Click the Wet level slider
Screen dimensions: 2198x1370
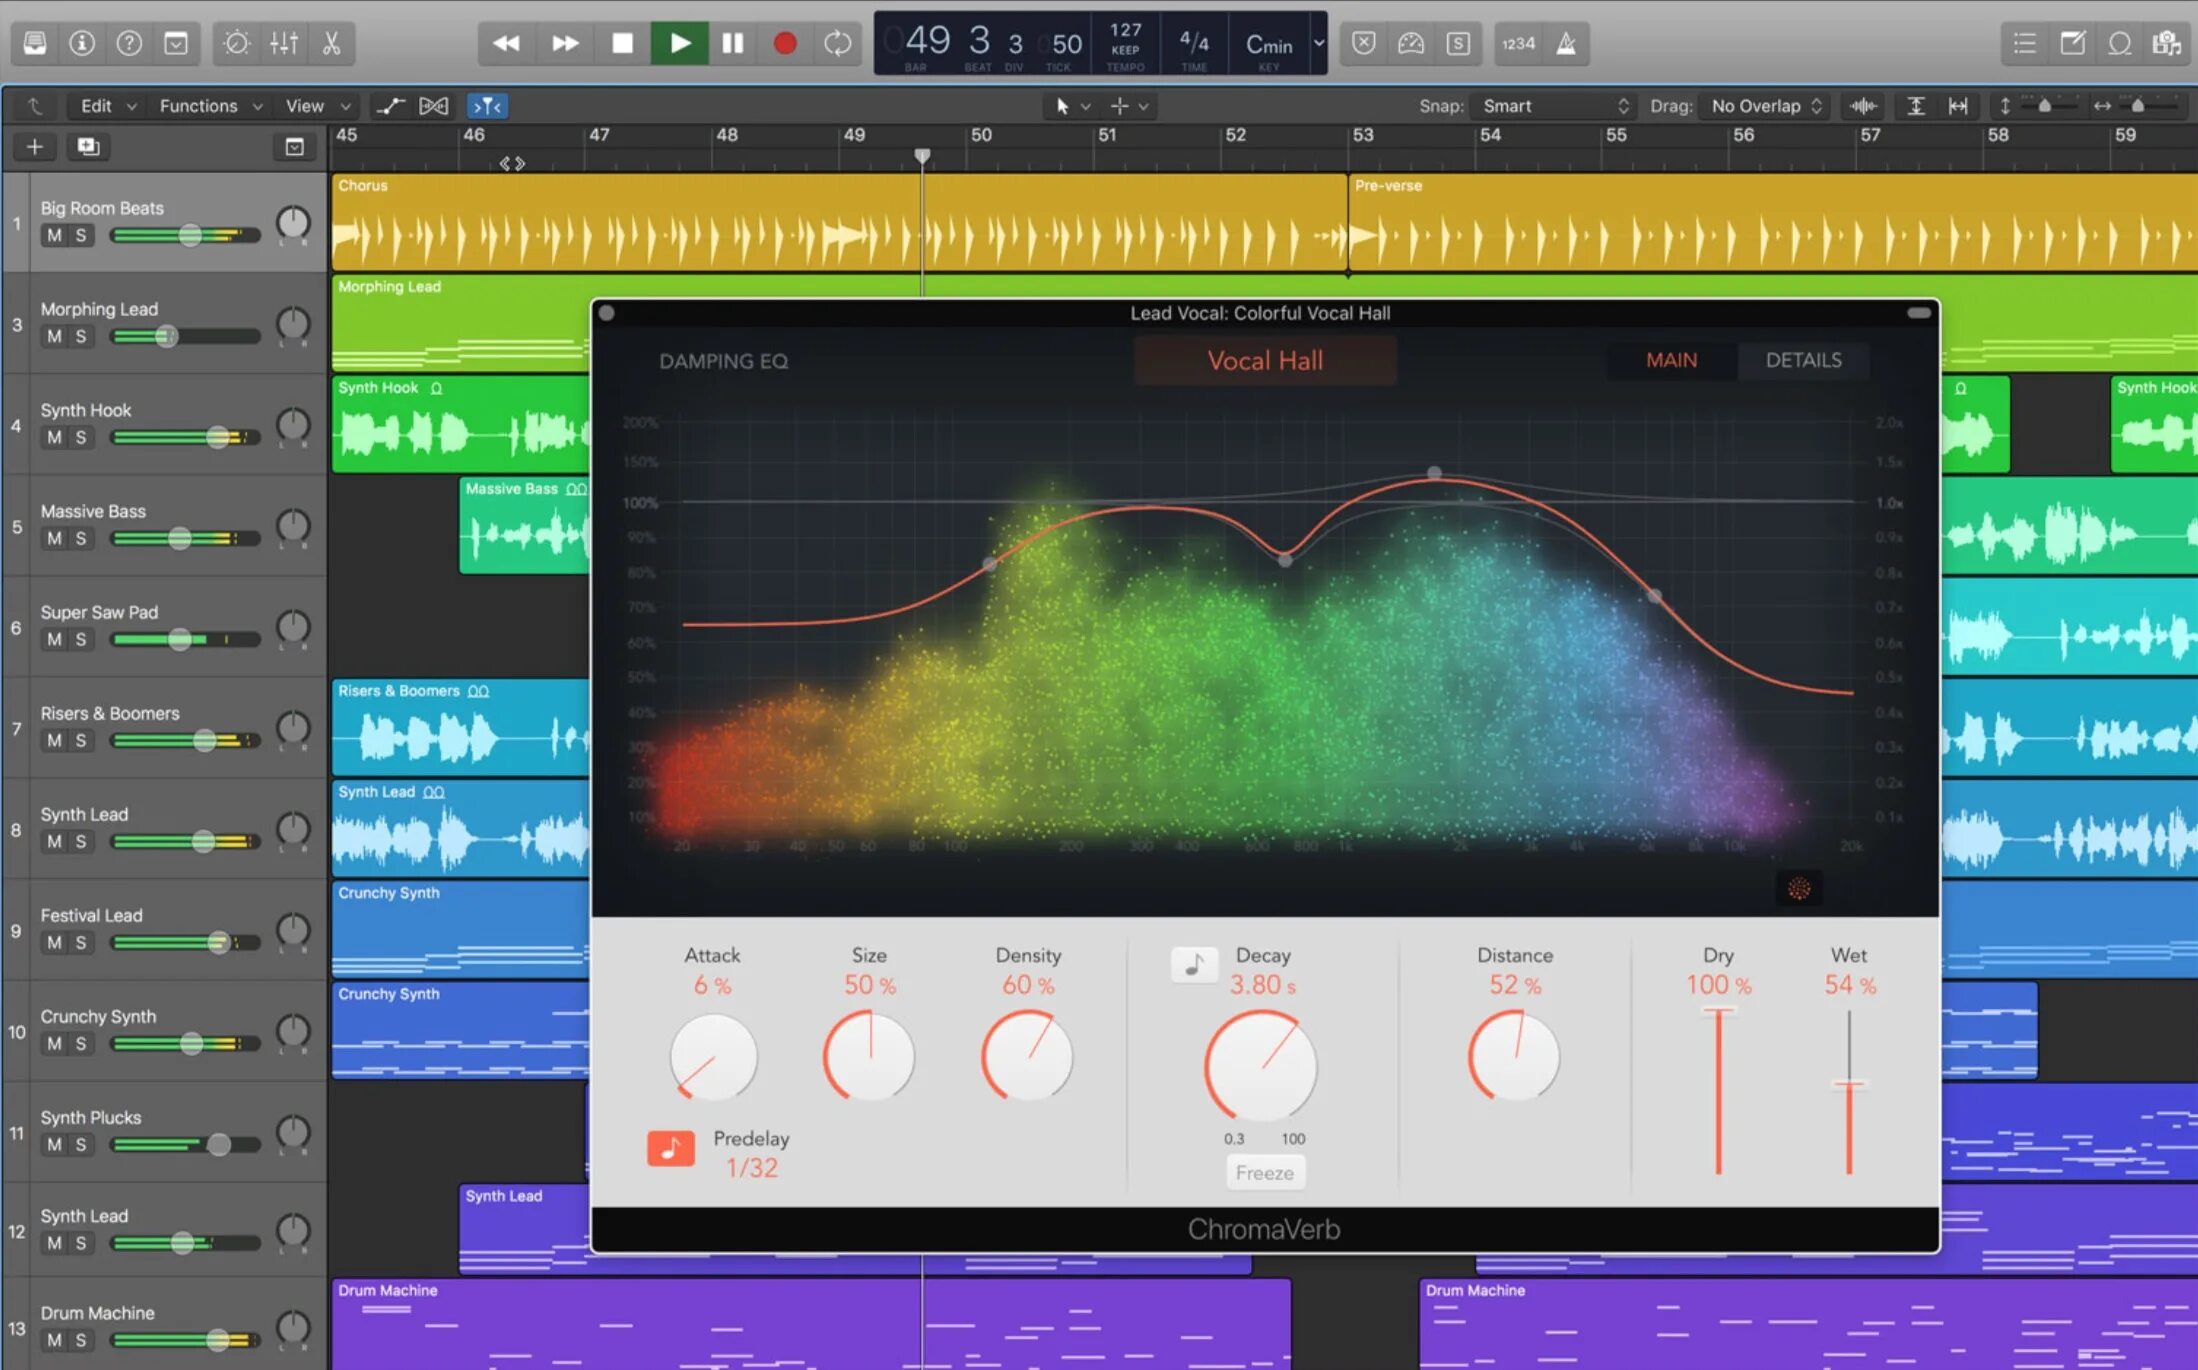[x=1849, y=1085]
